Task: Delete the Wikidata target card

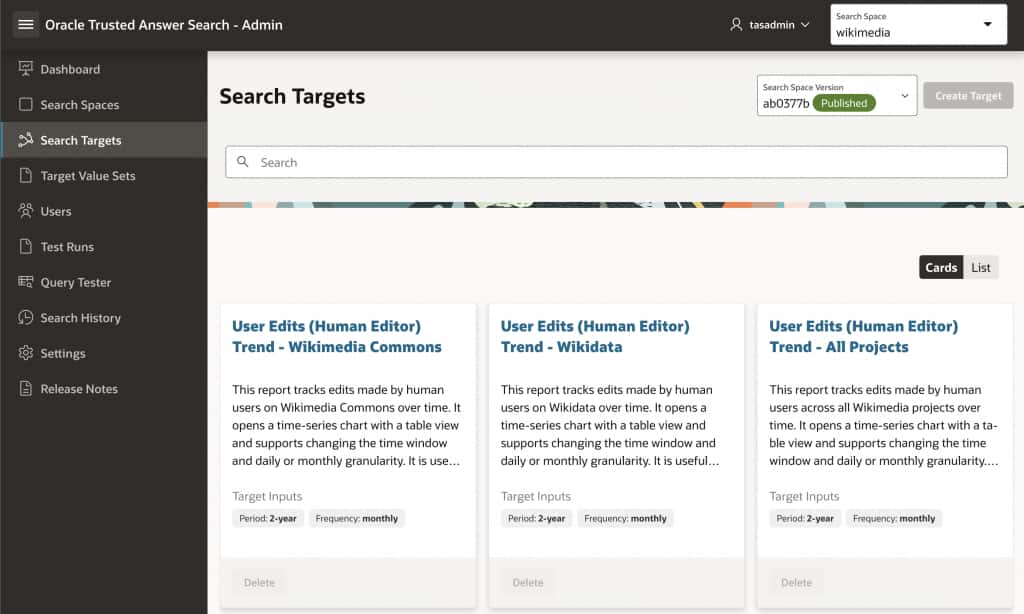Action: [x=528, y=582]
